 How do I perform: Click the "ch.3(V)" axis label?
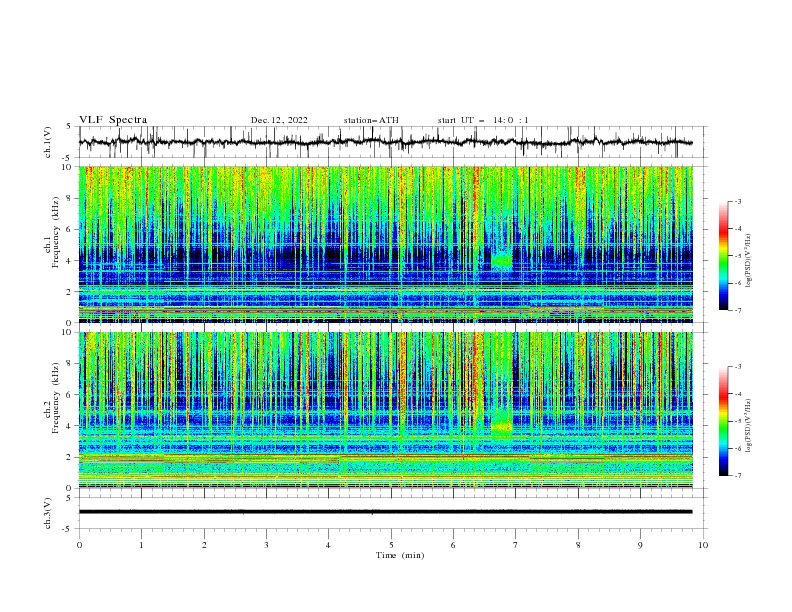click(x=48, y=513)
